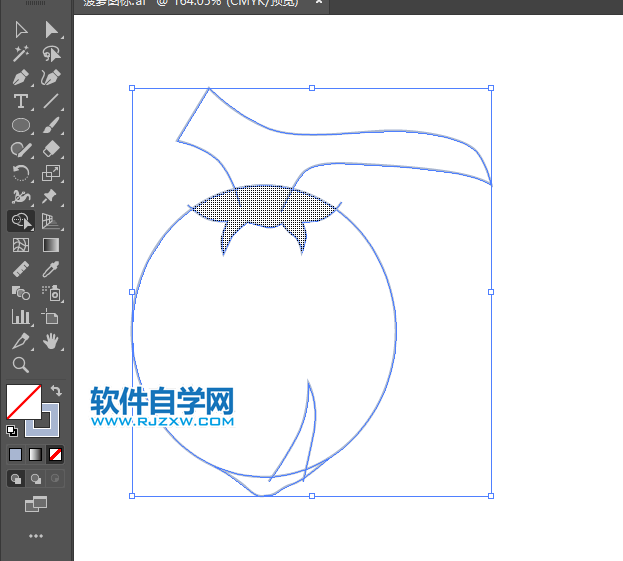Select the Pen tool
The image size is (623, 561).
tap(21, 78)
